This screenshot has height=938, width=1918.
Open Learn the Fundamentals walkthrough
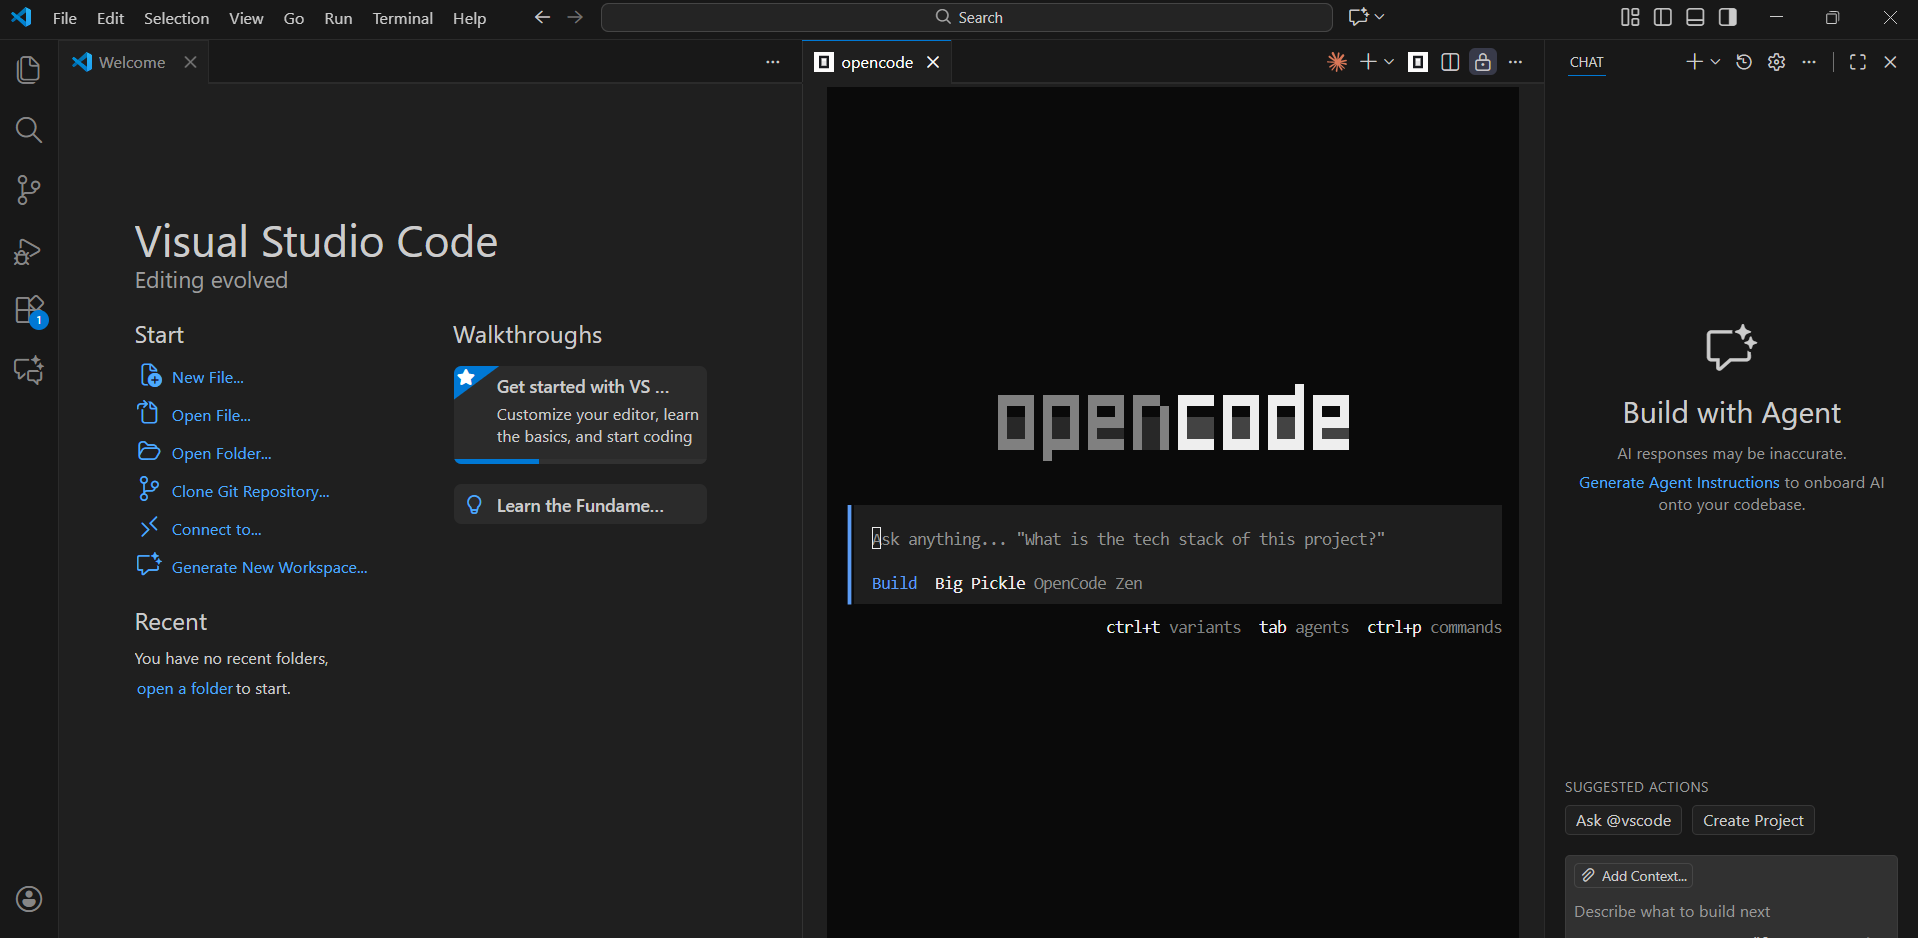(x=580, y=505)
